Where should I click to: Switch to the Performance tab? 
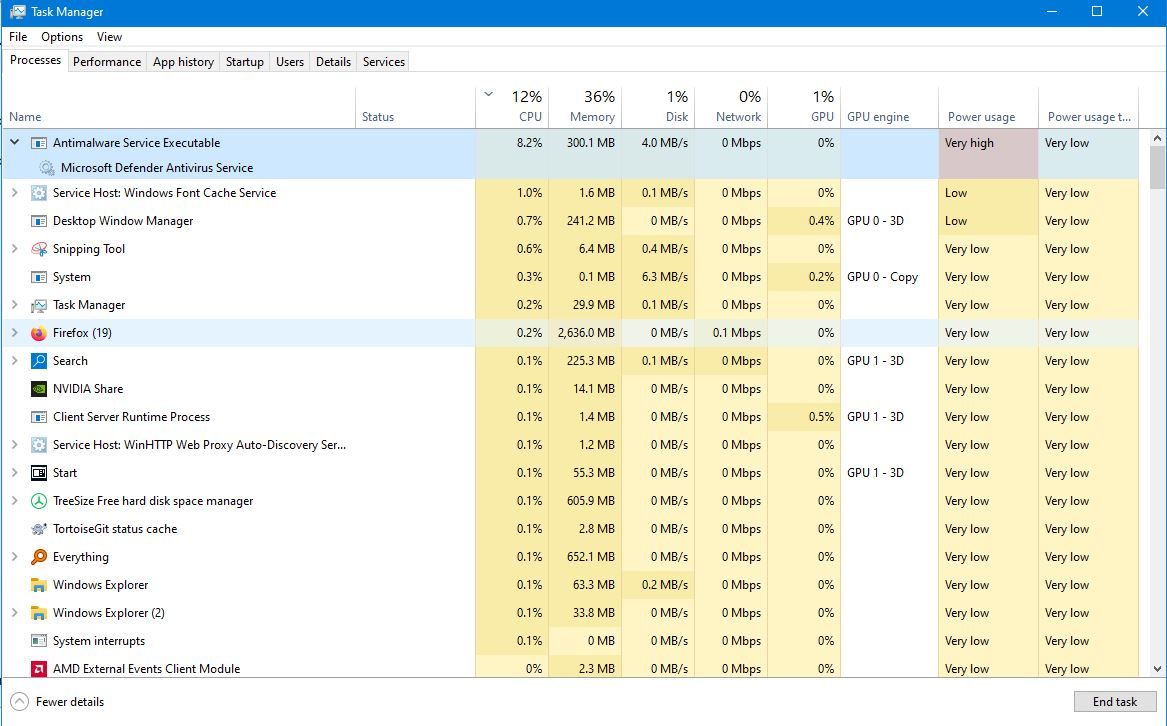106,62
